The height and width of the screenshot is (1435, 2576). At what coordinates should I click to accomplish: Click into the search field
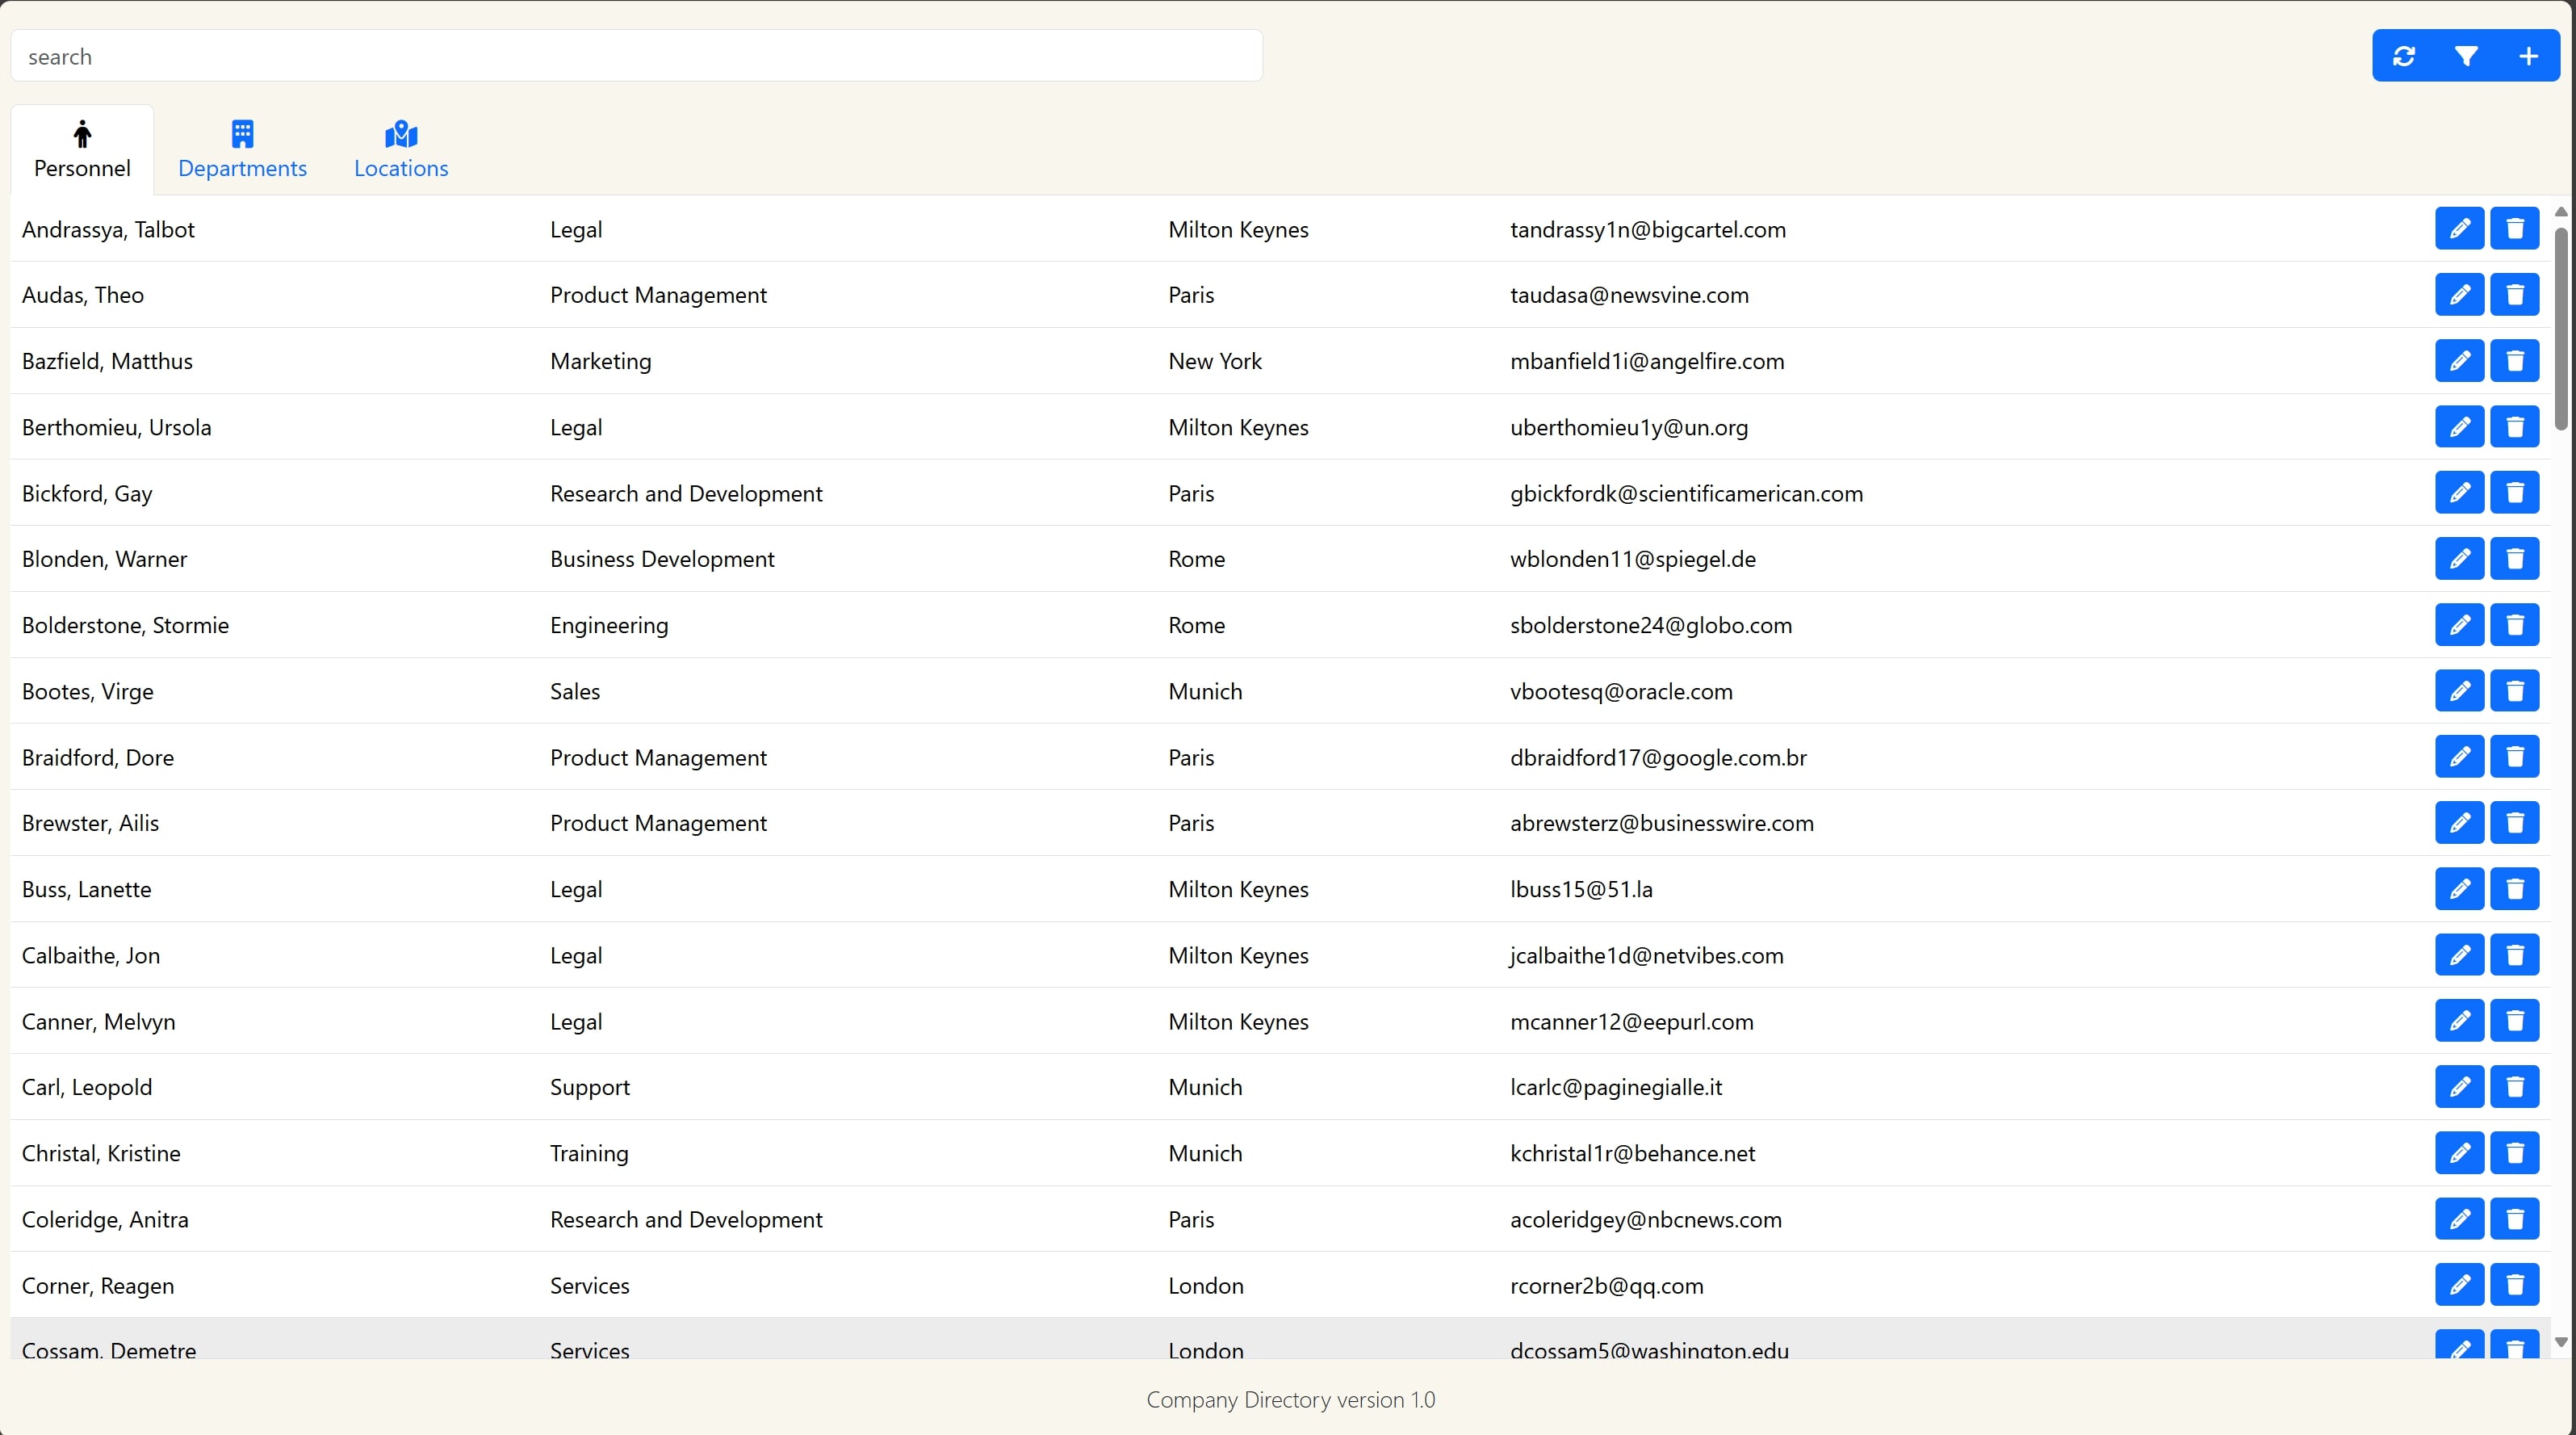[x=636, y=56]
